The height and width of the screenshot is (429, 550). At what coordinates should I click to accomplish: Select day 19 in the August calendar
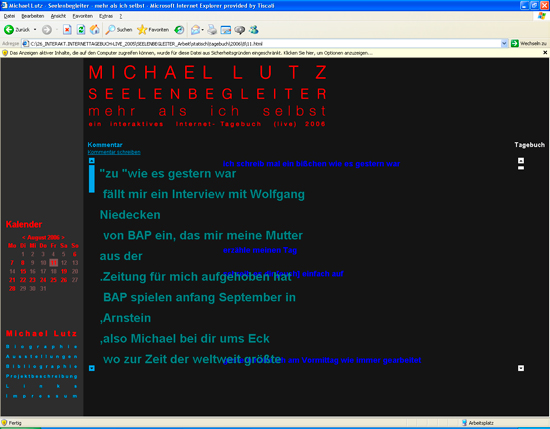64,271
